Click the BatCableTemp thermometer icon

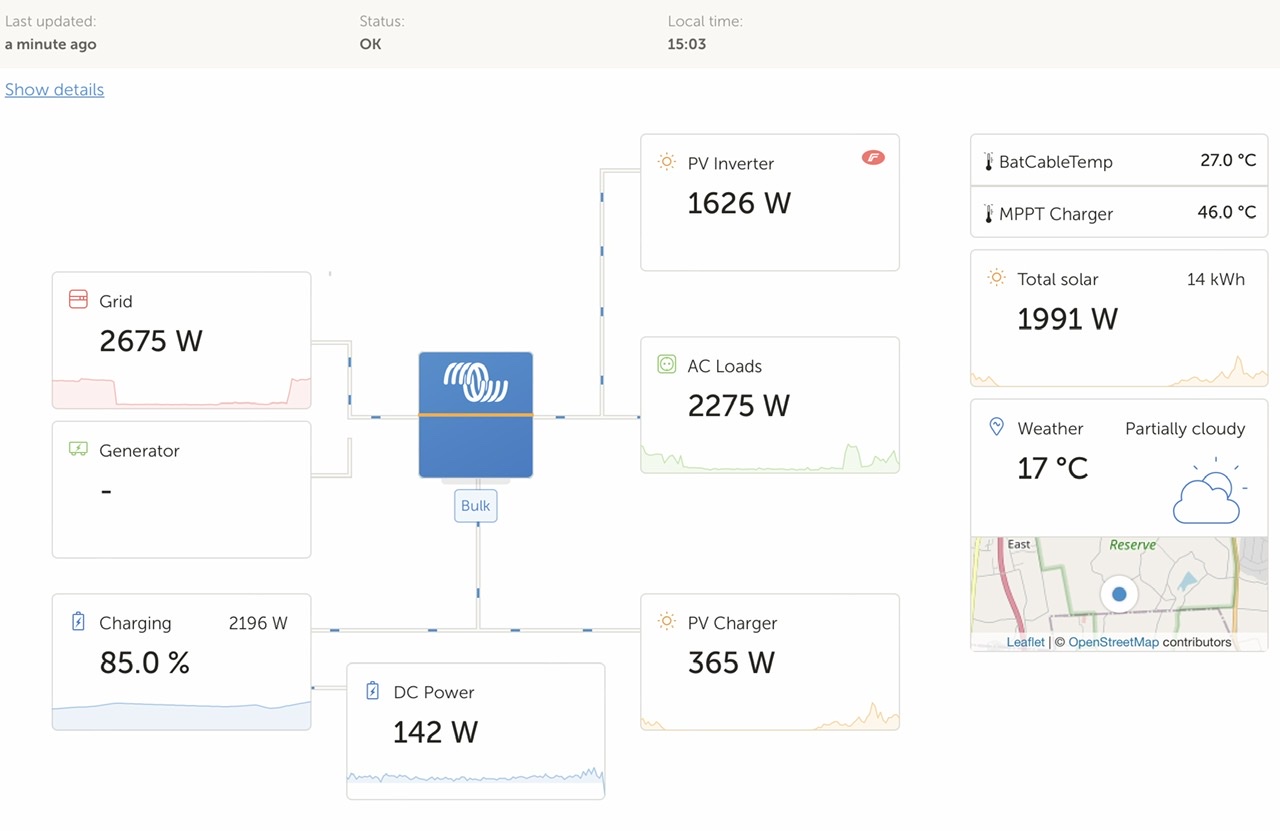pos(988,161)
